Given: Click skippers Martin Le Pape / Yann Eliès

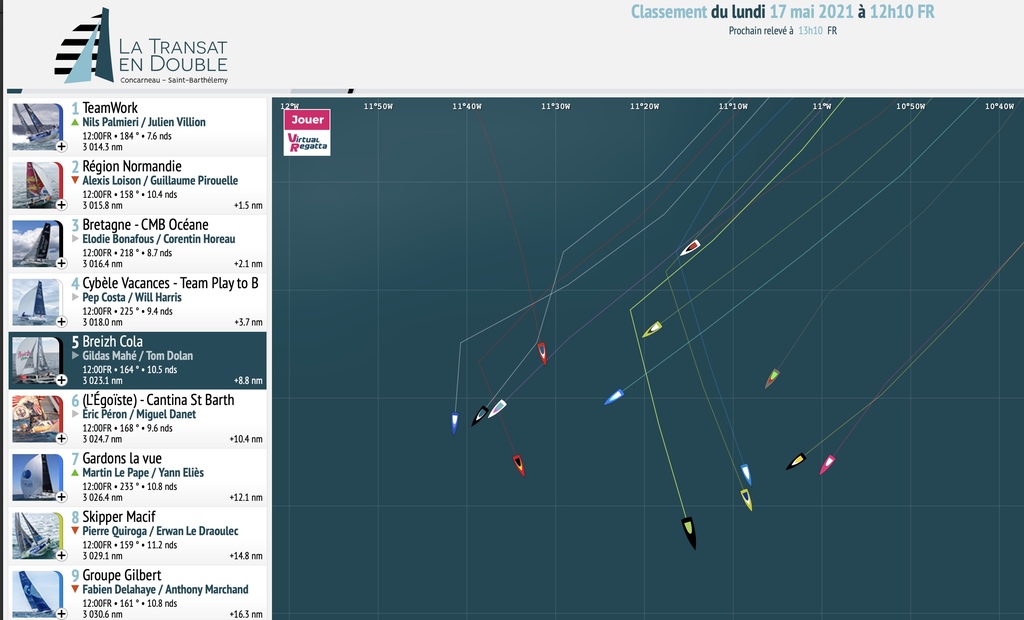Looking at the screenshot, I should coord(143,472).
